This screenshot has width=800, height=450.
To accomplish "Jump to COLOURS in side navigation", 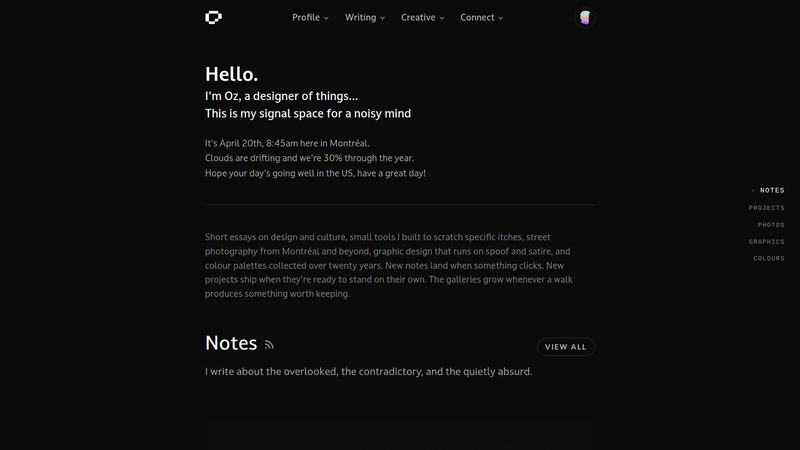I will [x=769, y=258].
